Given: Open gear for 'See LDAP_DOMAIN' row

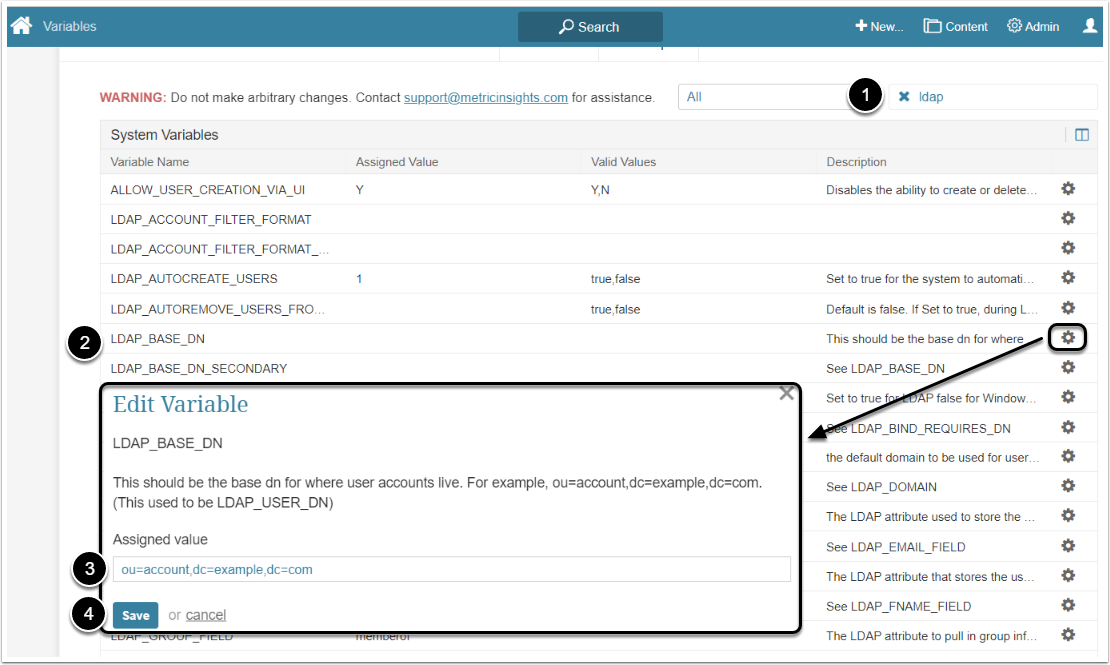Looking at the screenshot, I should click(x=1068, y=486).
